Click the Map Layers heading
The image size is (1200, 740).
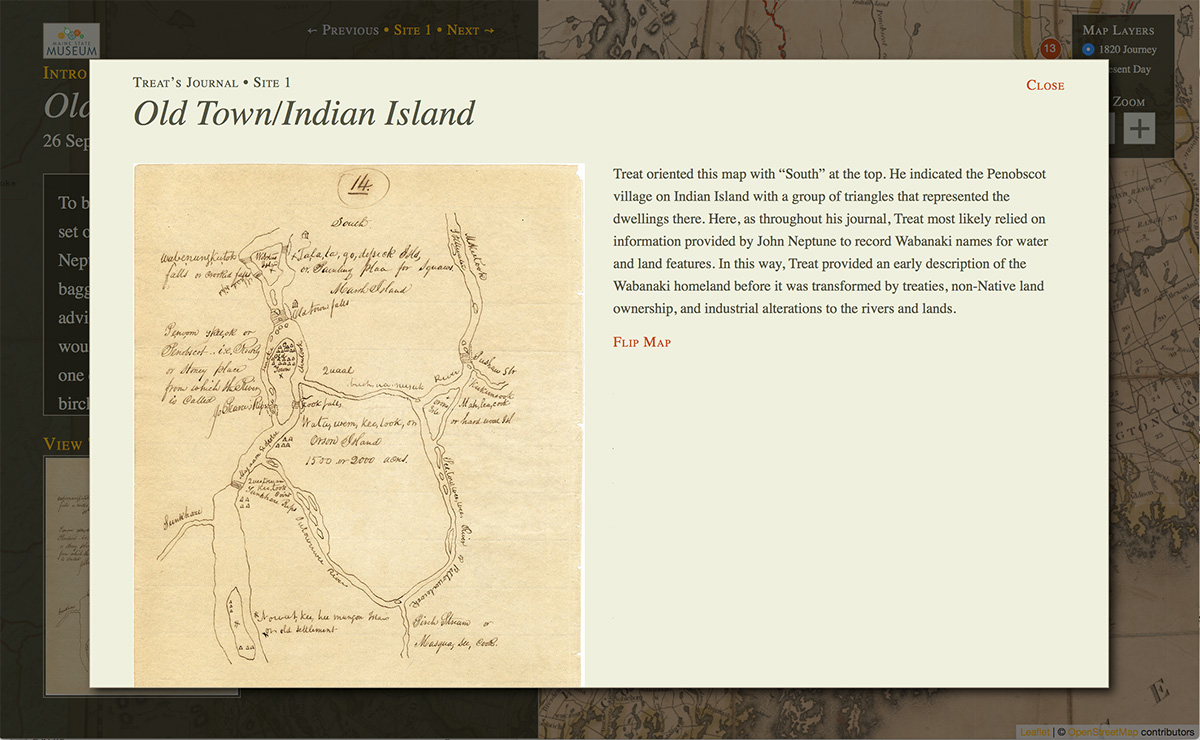click(1118, 30)
